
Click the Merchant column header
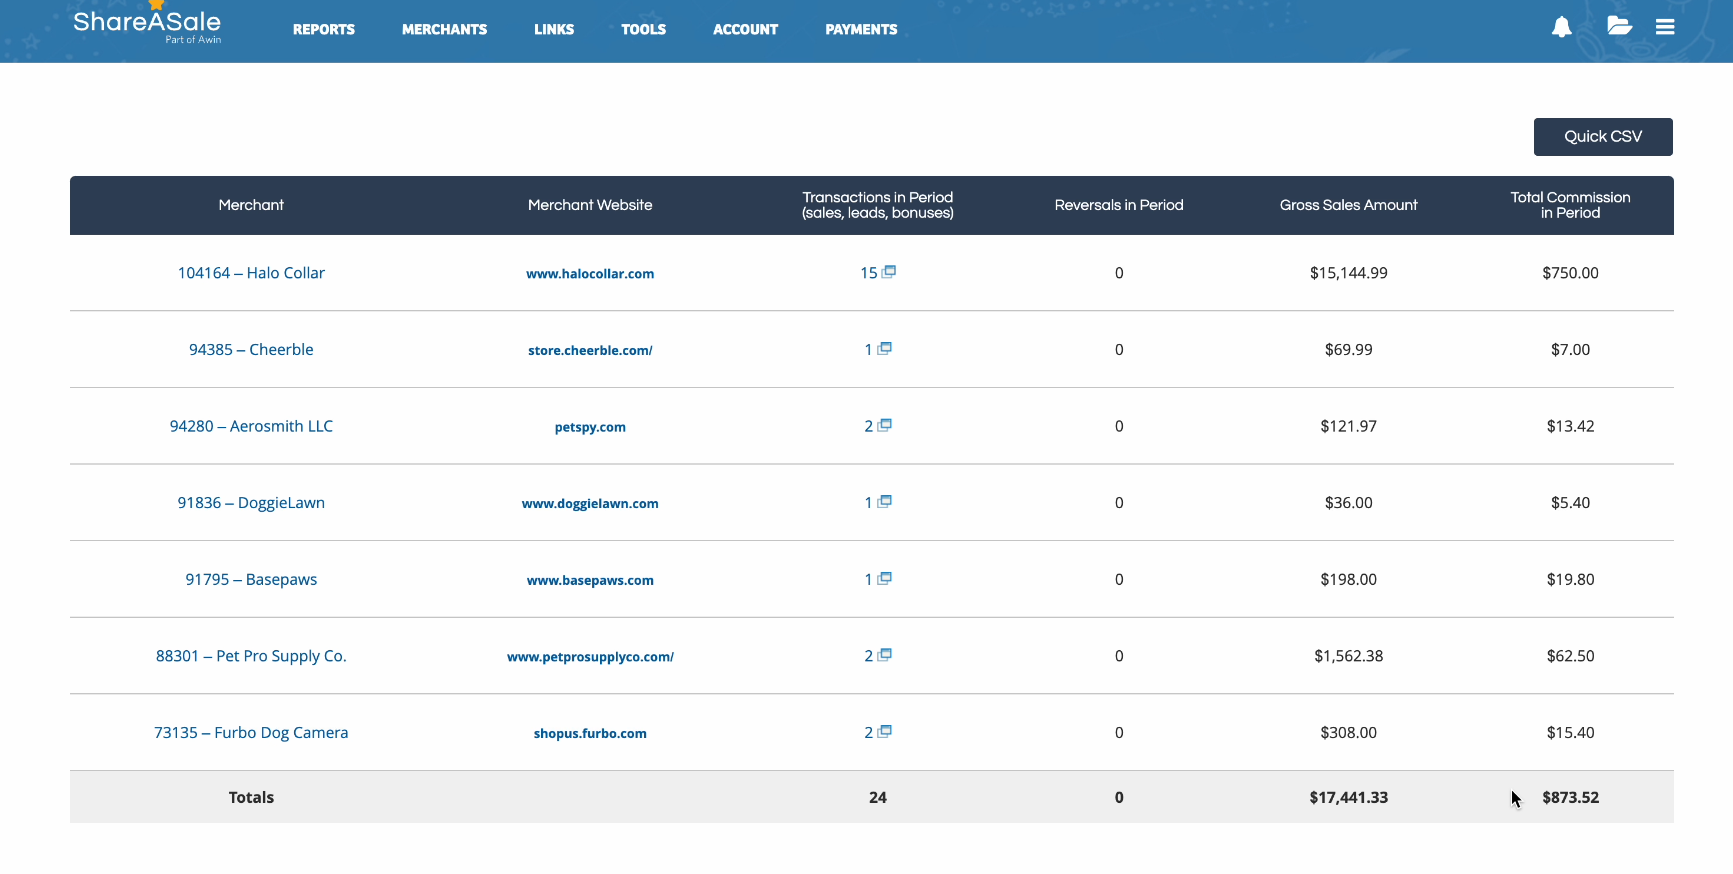251,205
